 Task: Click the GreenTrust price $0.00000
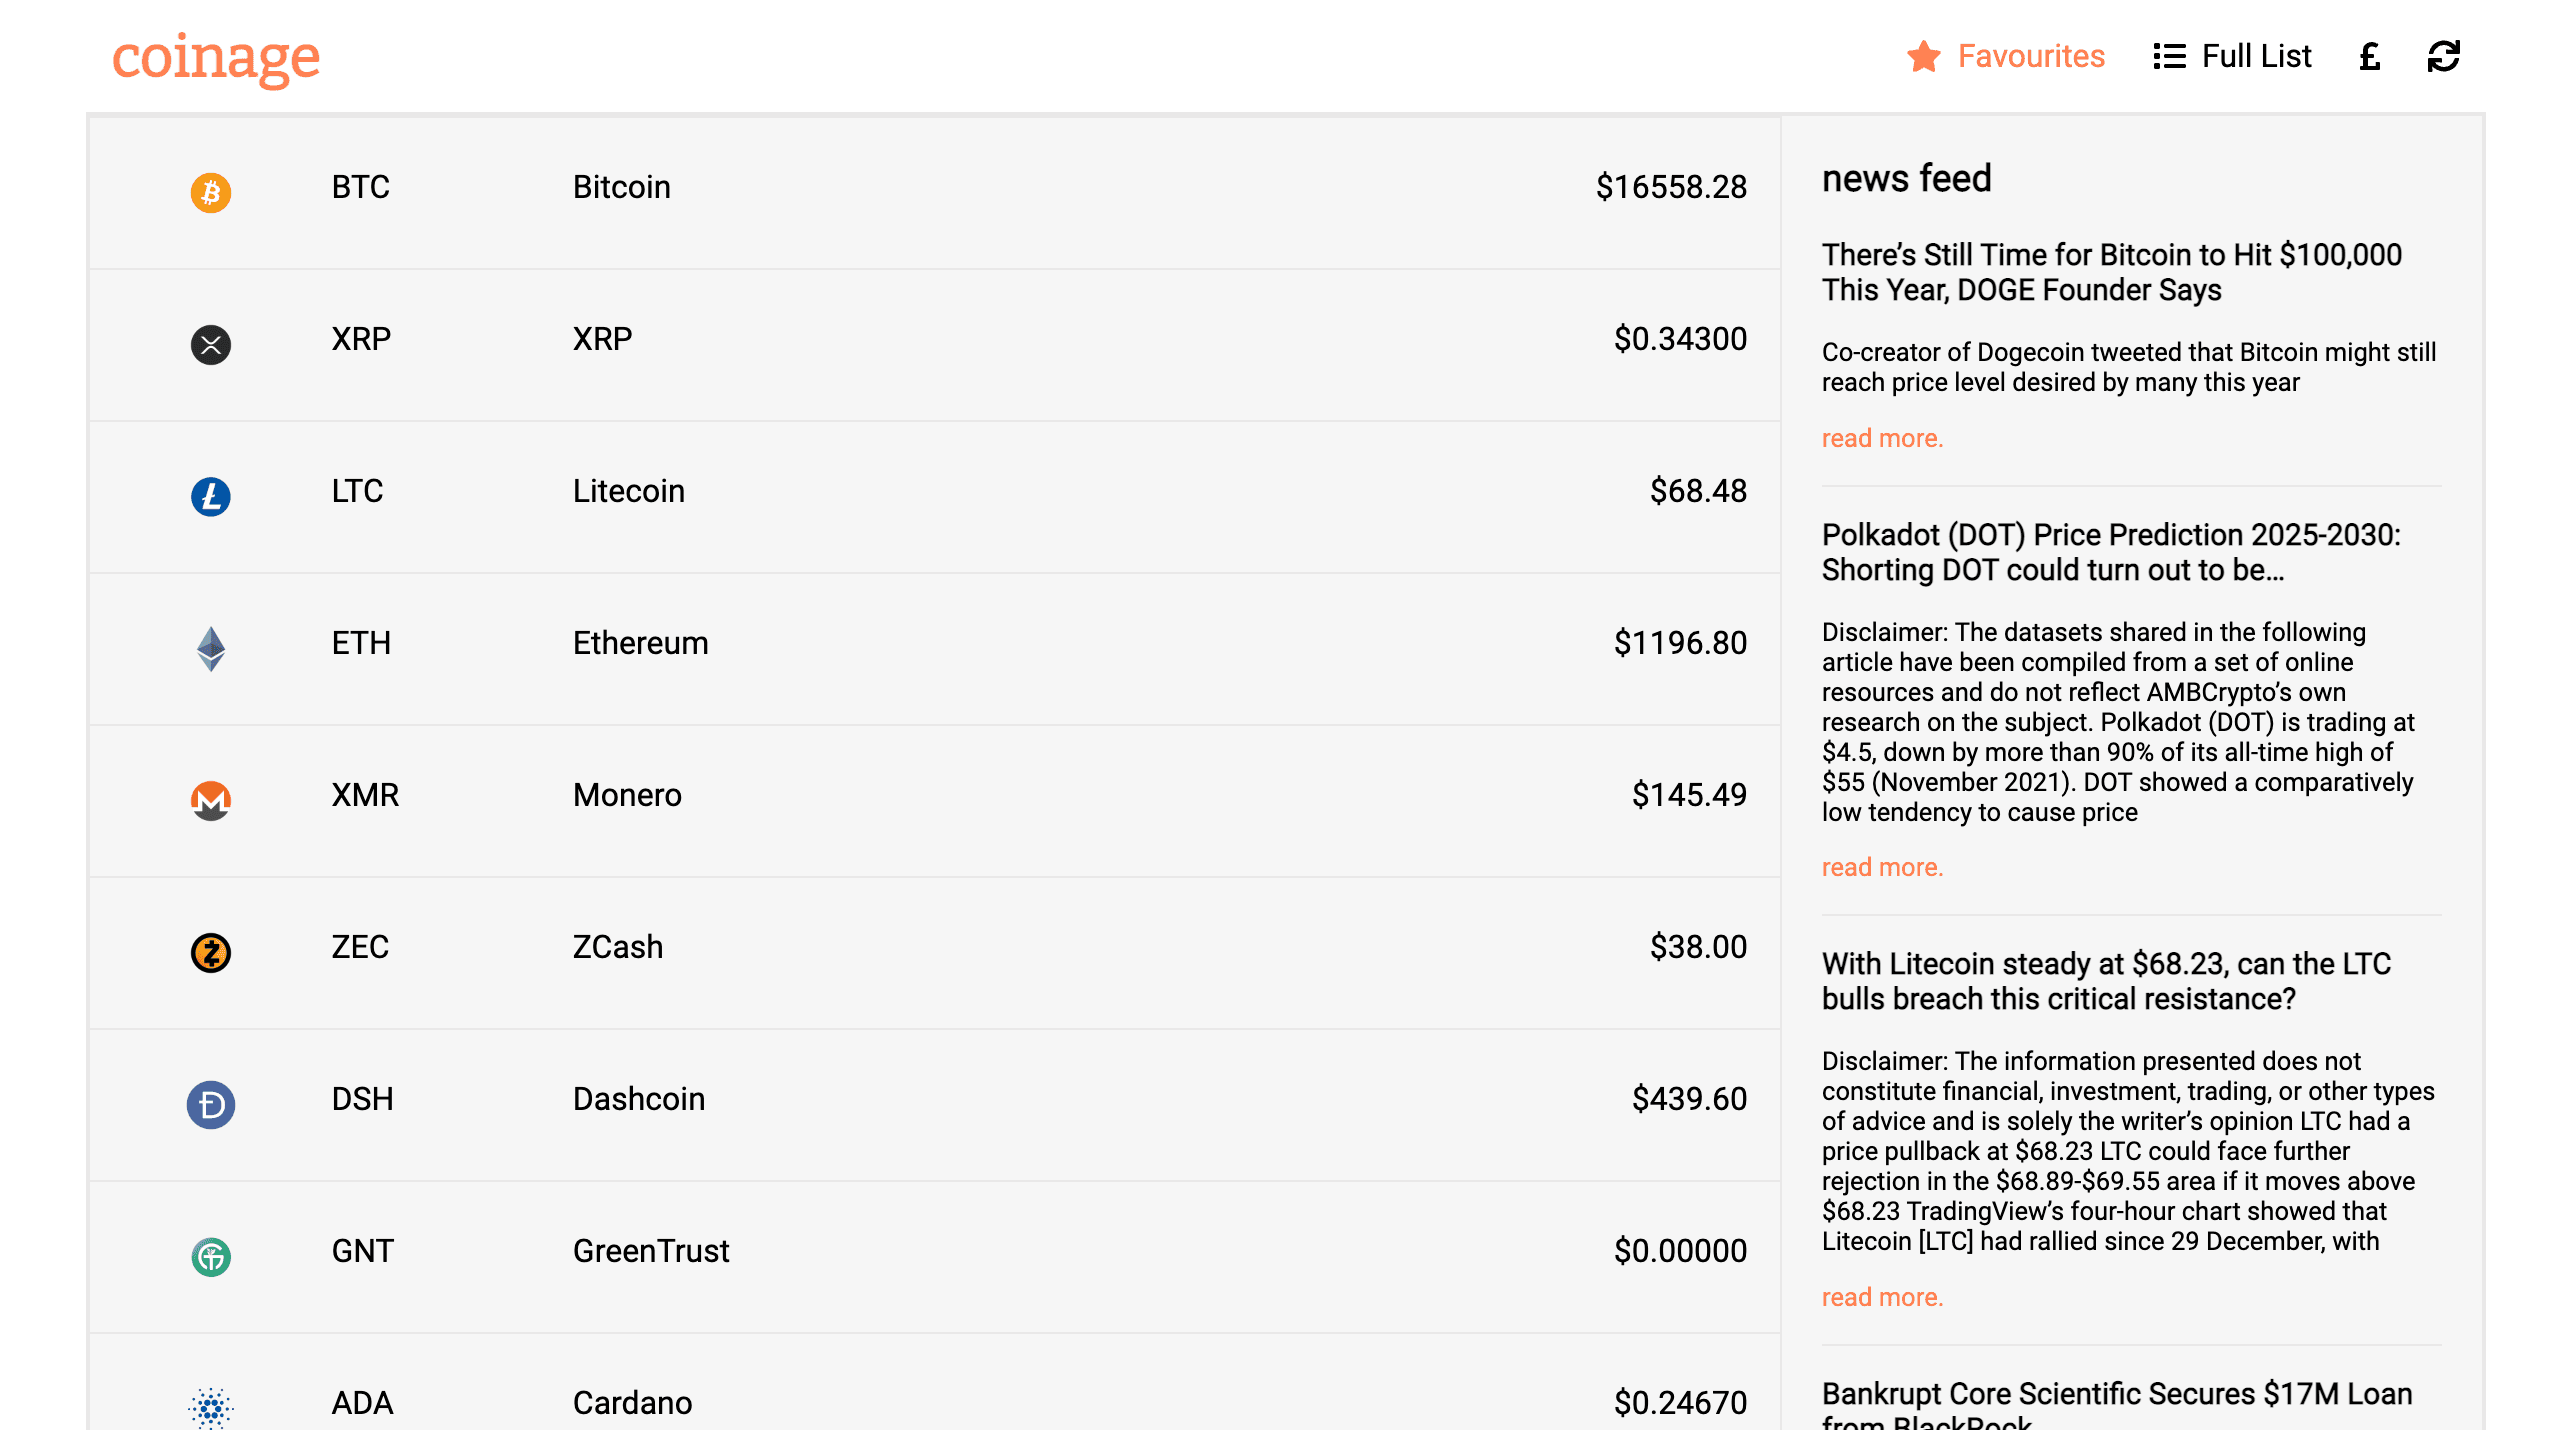(1680, 1251)
